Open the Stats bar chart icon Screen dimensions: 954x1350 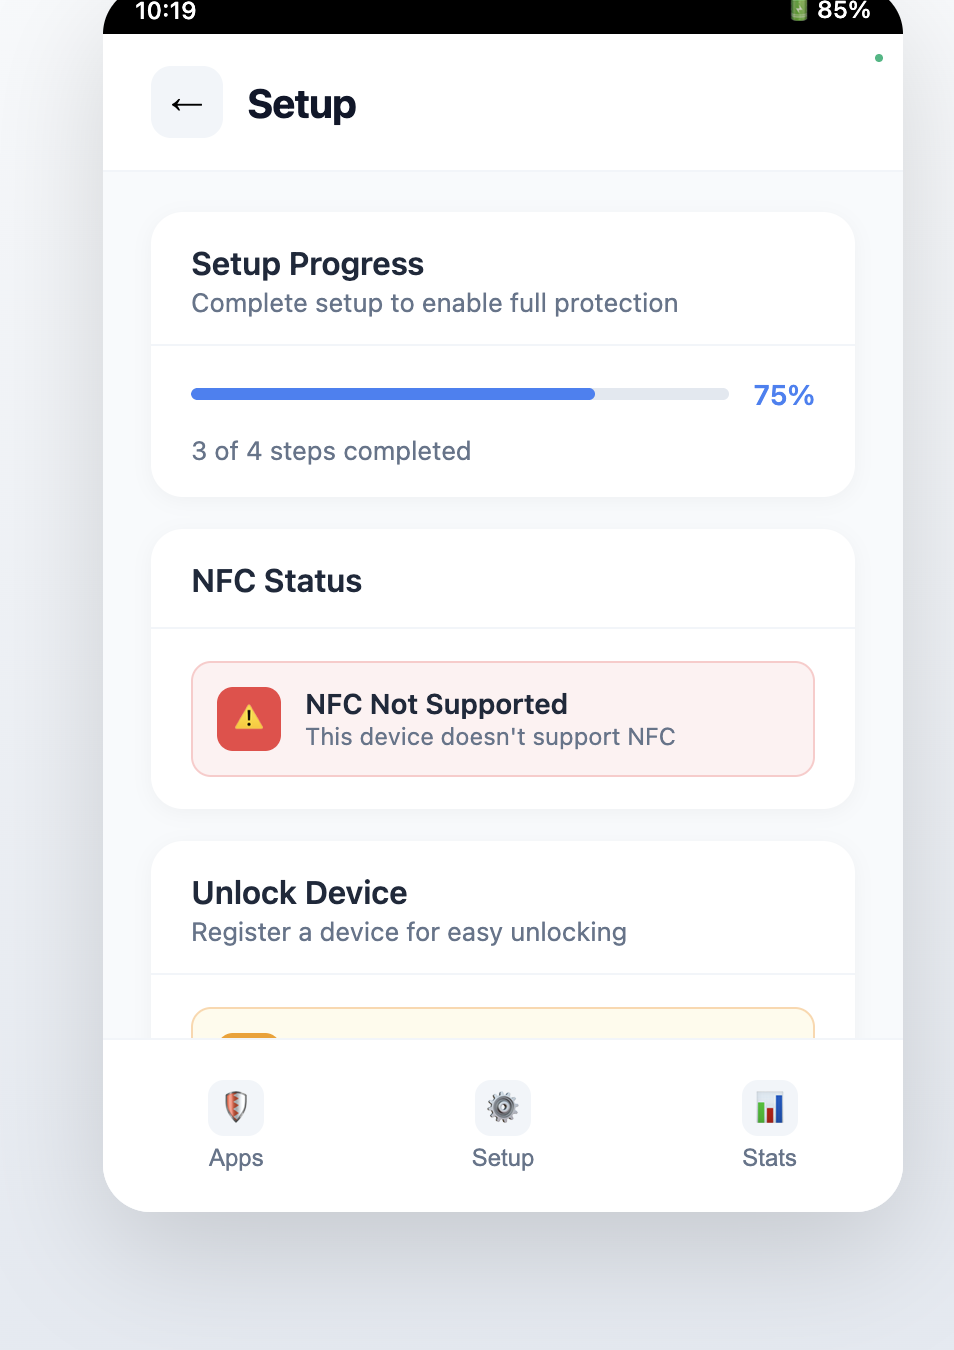[769, 1107]
